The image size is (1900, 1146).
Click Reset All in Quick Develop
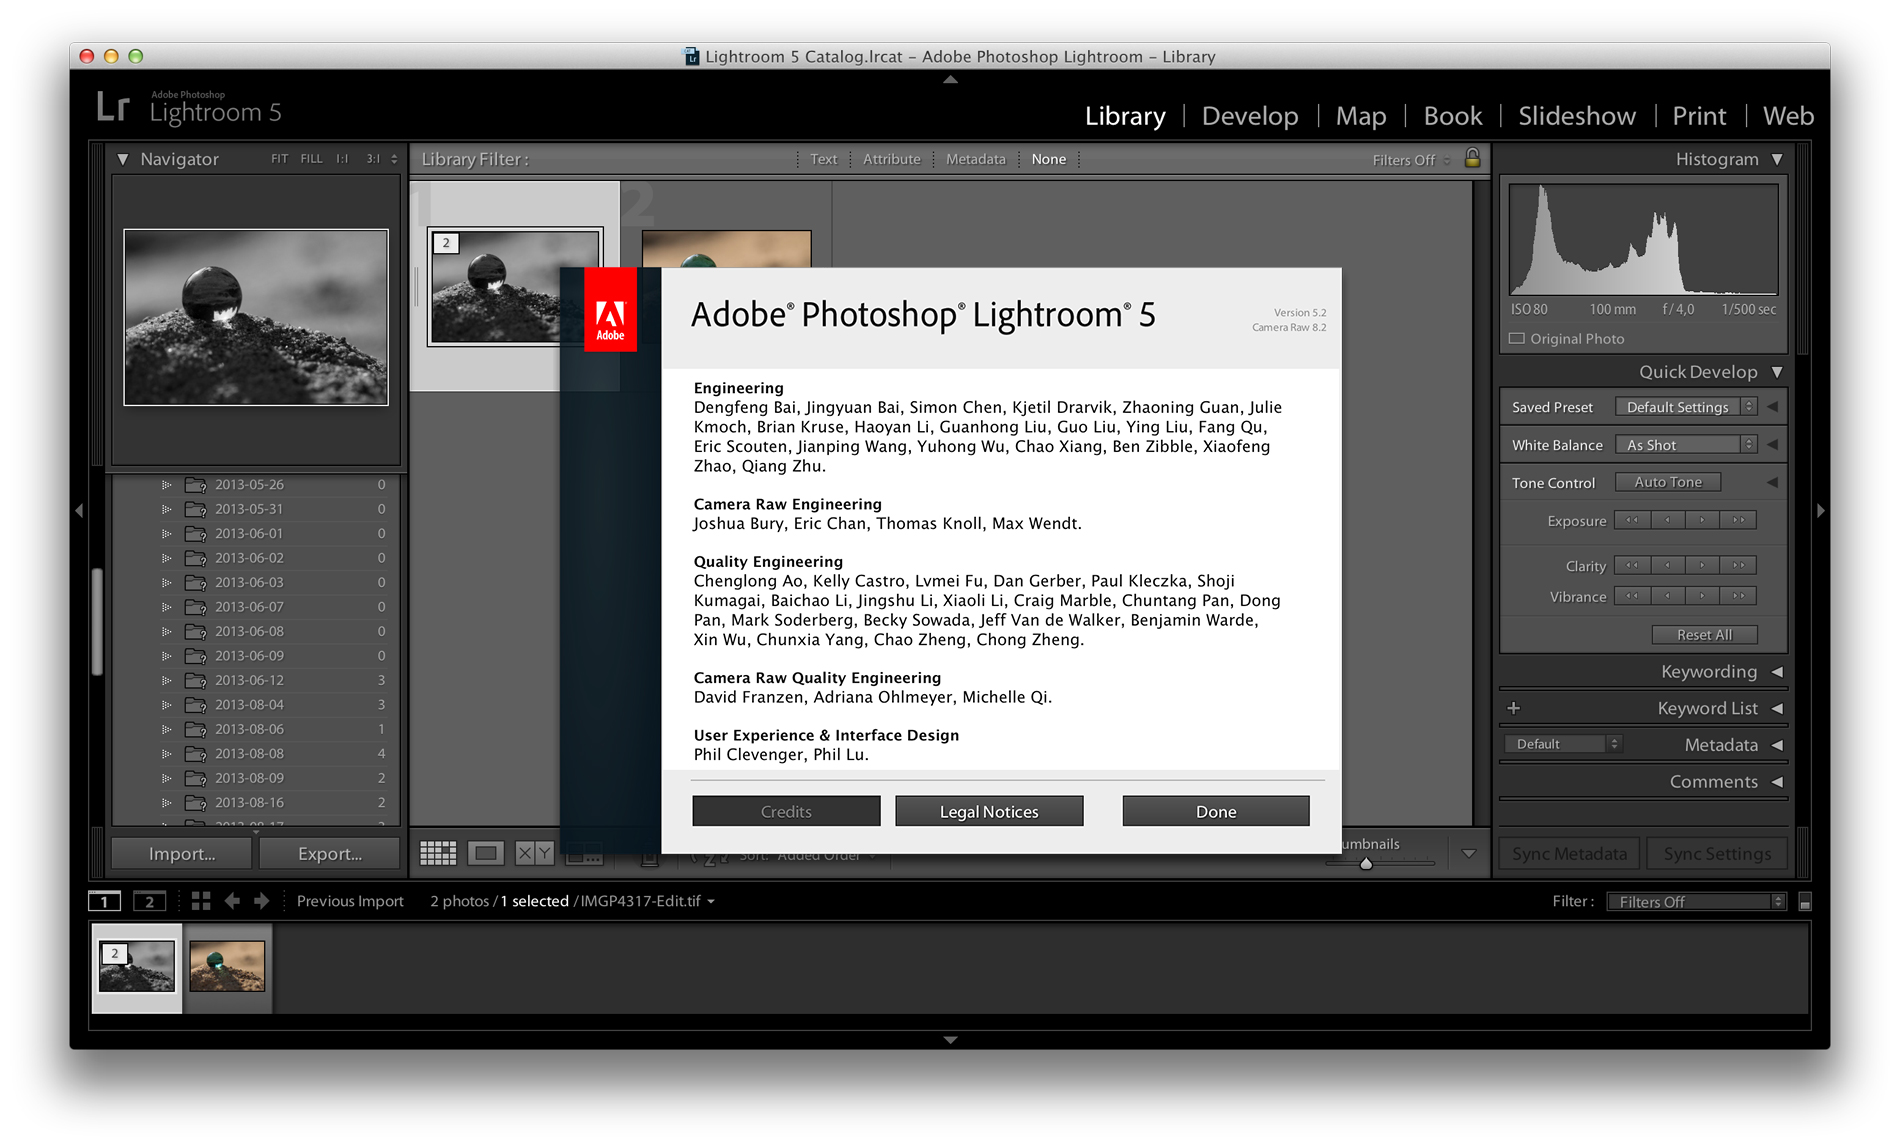pos(1704,635)
